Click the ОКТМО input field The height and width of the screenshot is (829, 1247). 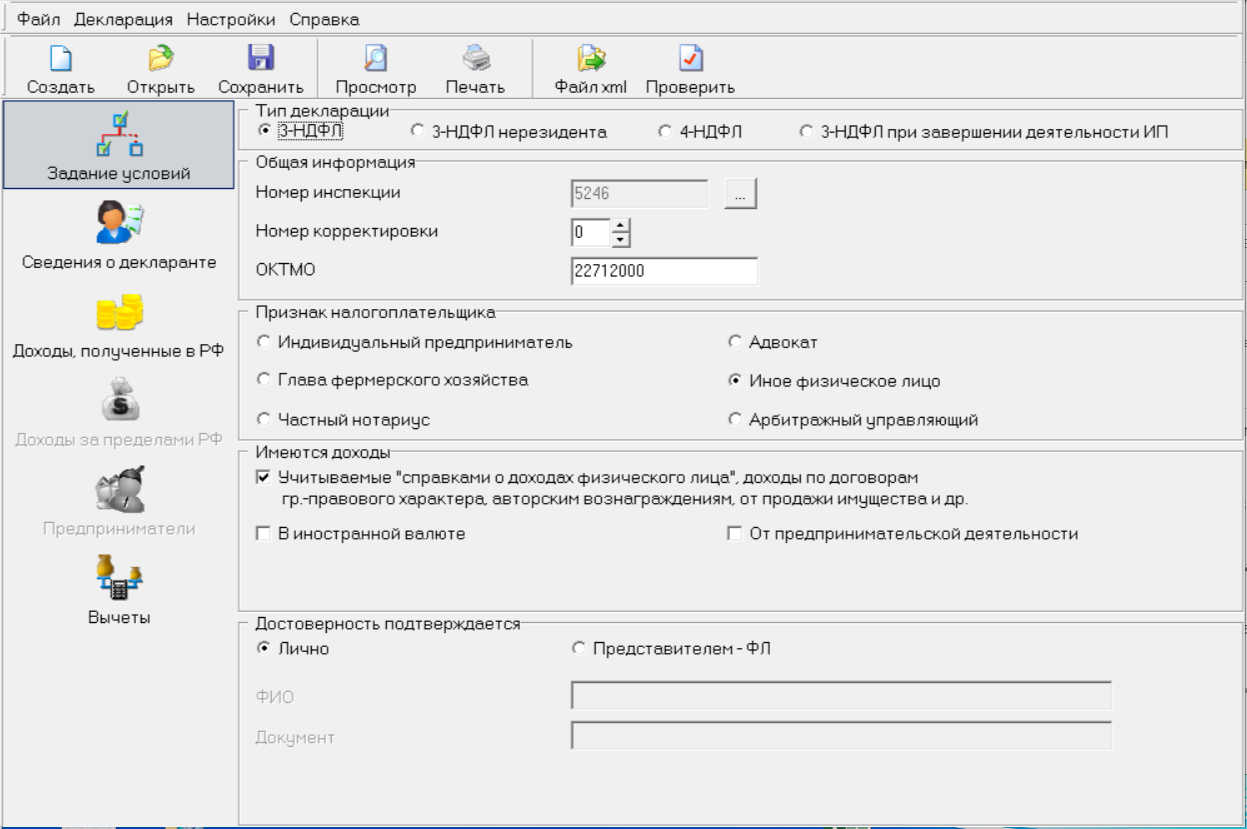(x=663, y=271)
